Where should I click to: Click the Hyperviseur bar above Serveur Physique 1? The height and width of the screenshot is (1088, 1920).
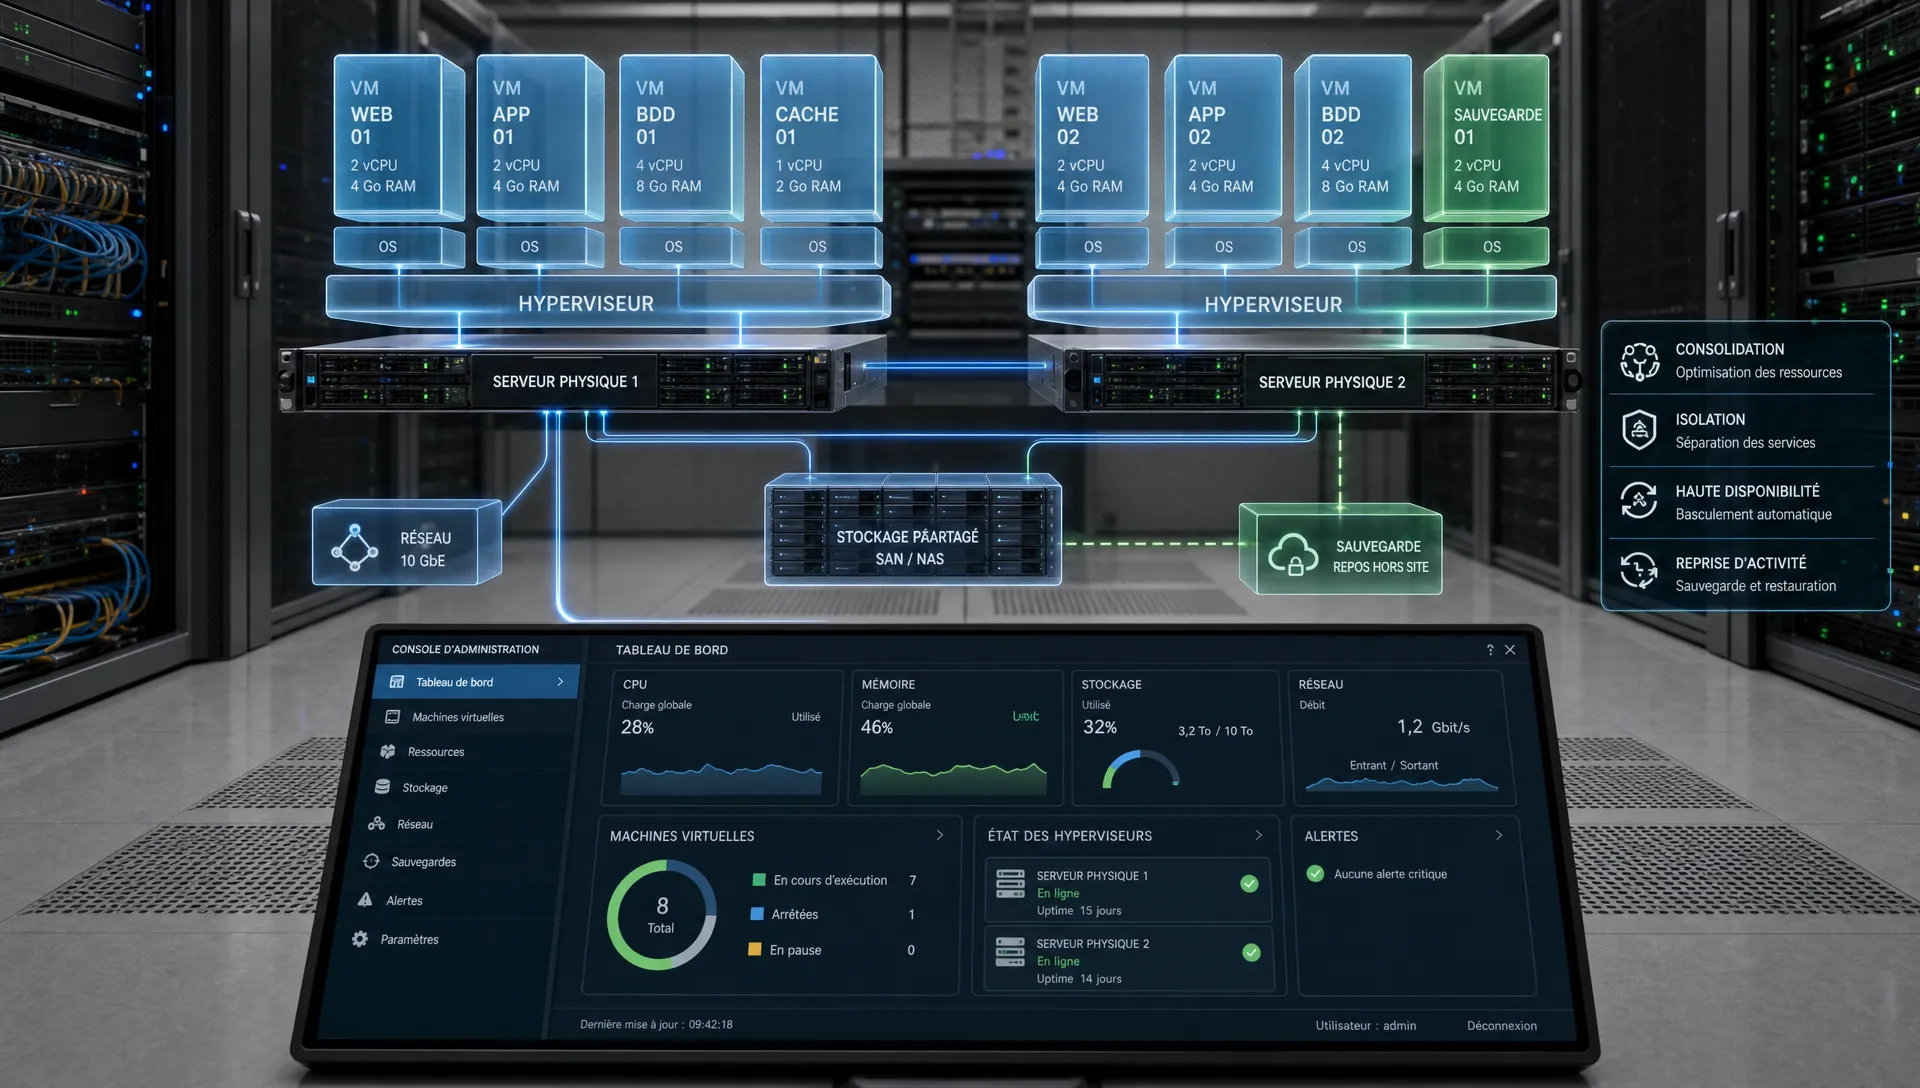pyautogui.click(x=607, y=302)
